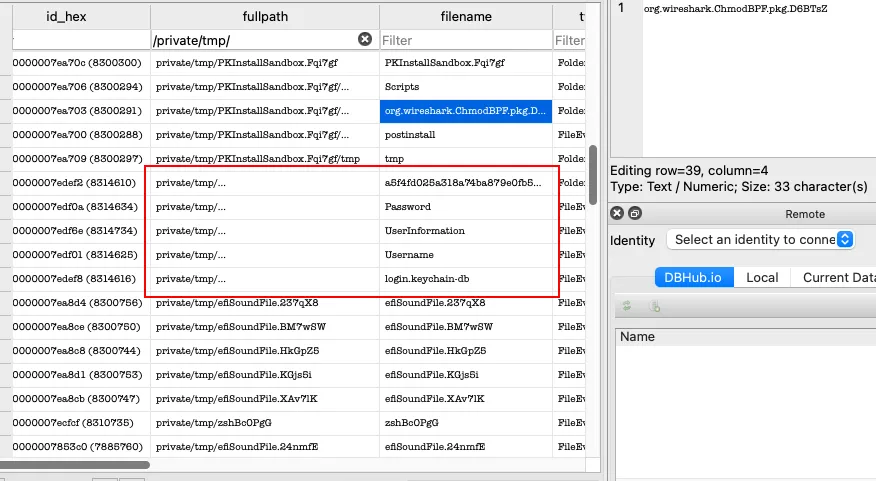Close the Remote panel
Image resolution: width=876 pixels, height=481 pixels.
pos(617,213)
